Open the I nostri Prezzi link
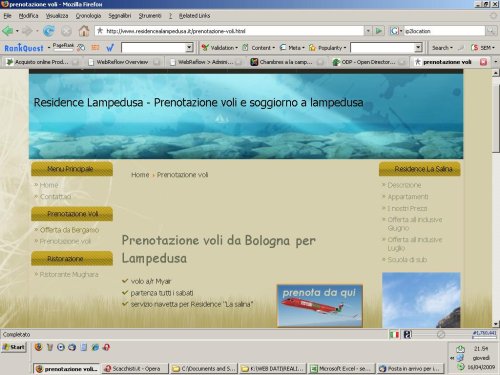 (x=407, y=208)
